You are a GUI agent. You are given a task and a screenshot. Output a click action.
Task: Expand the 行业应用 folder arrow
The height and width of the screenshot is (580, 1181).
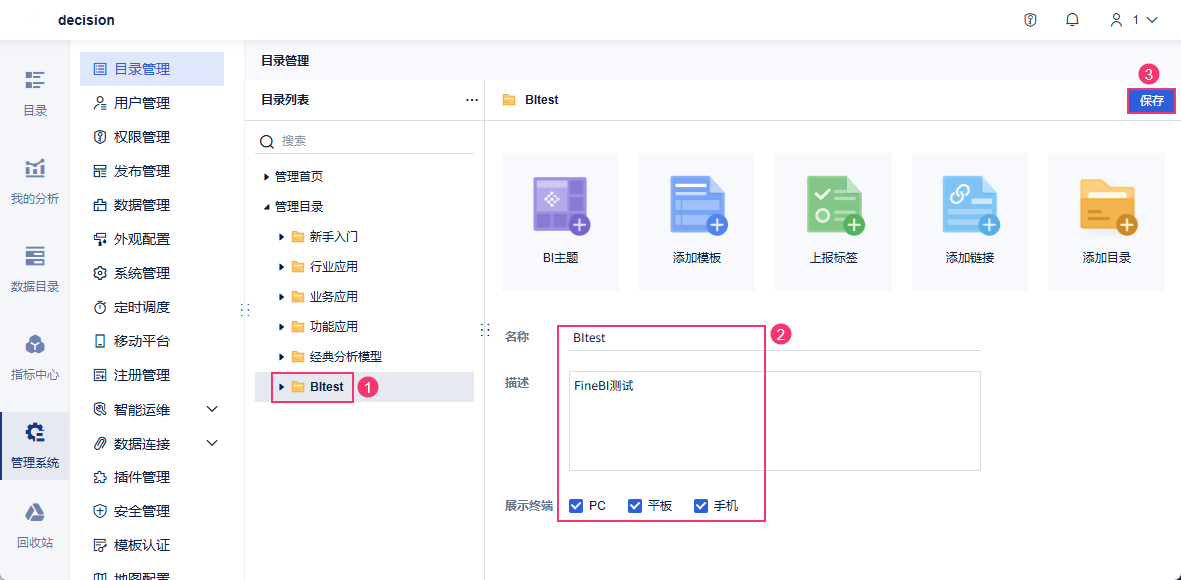click(281, 267)
